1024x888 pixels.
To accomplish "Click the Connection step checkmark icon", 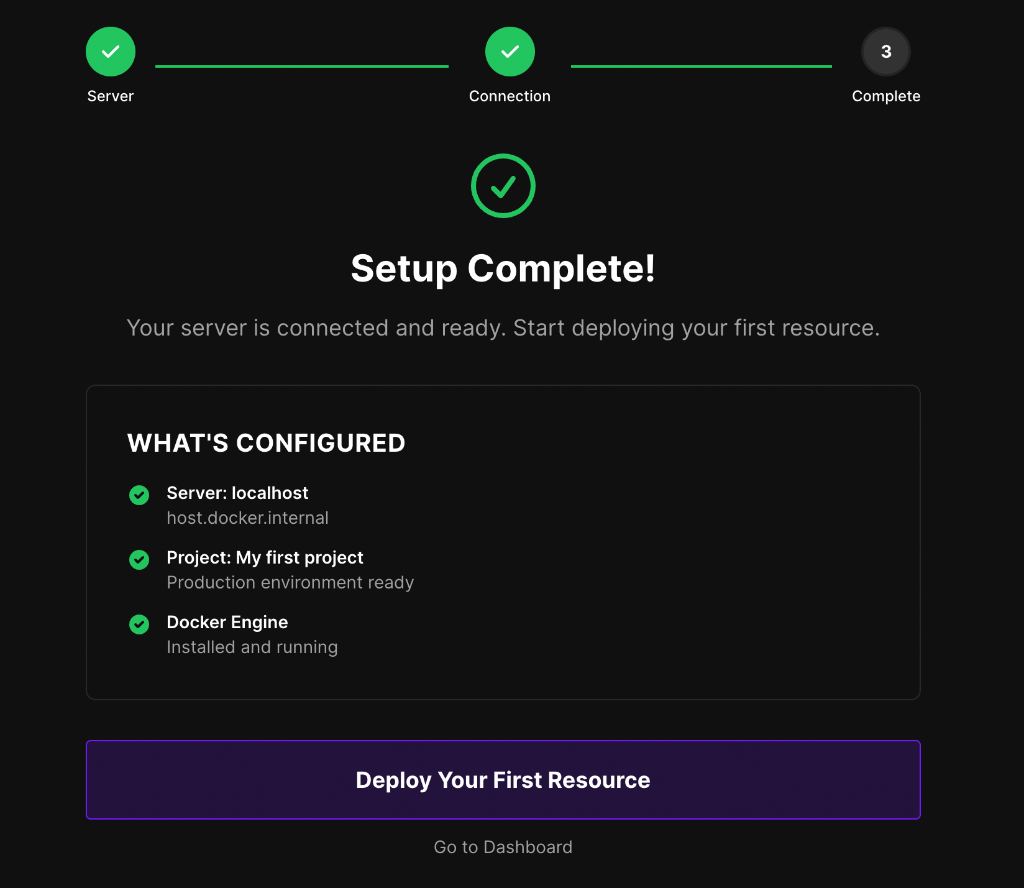I will 510,51.
